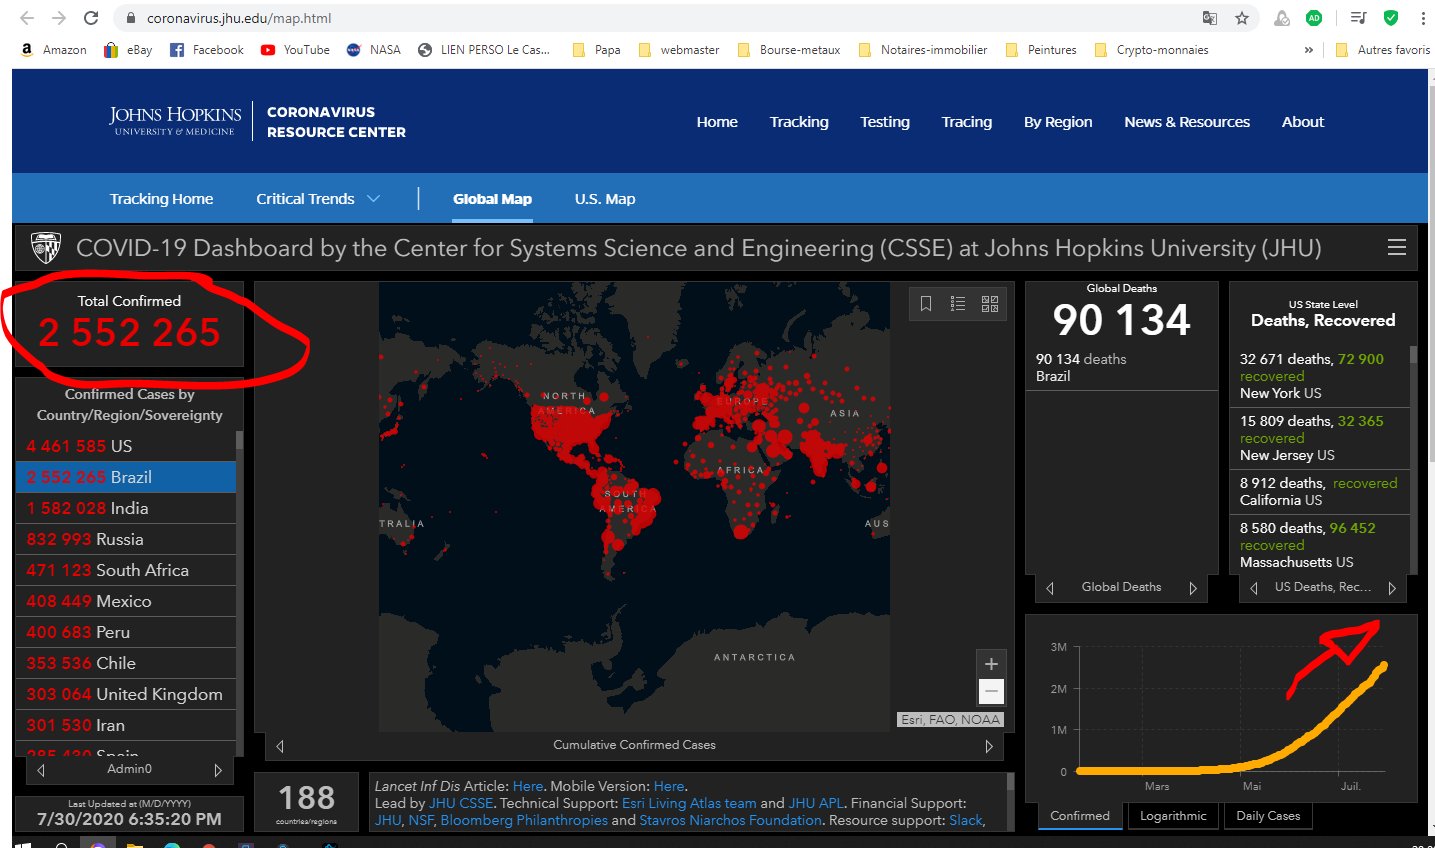Show next map layer after Cumulative Confirmed Cases

[x=989, y=746]
